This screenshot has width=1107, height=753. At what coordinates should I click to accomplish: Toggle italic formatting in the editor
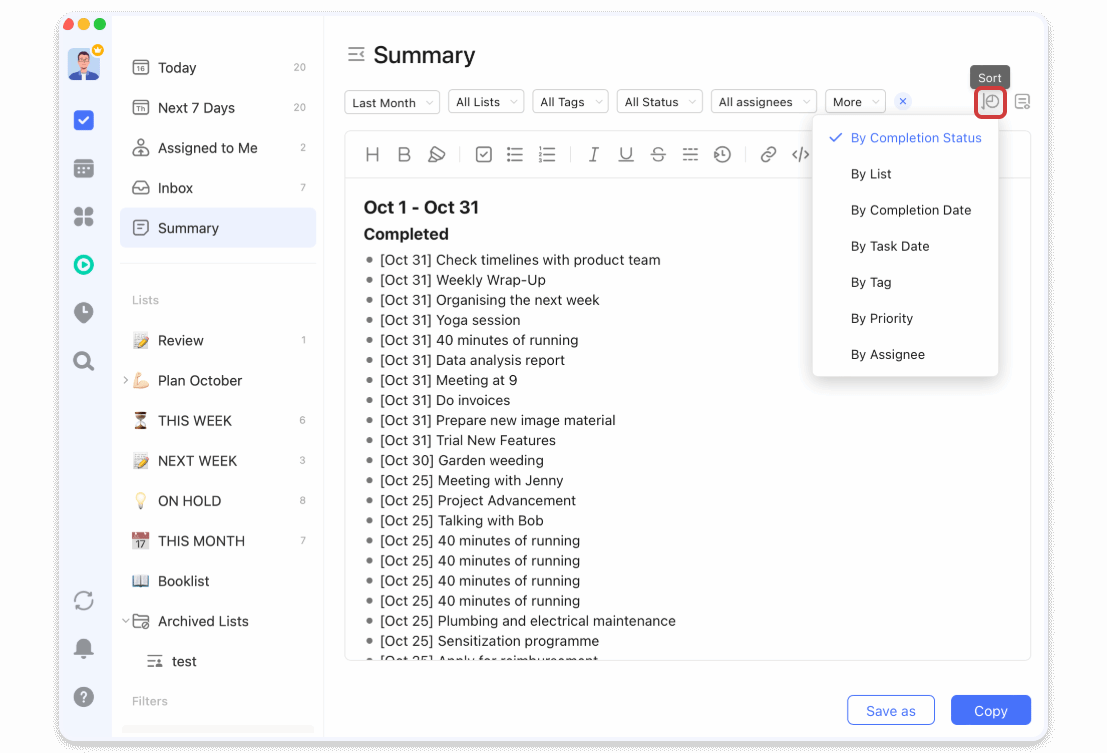[x=594, y=154]
